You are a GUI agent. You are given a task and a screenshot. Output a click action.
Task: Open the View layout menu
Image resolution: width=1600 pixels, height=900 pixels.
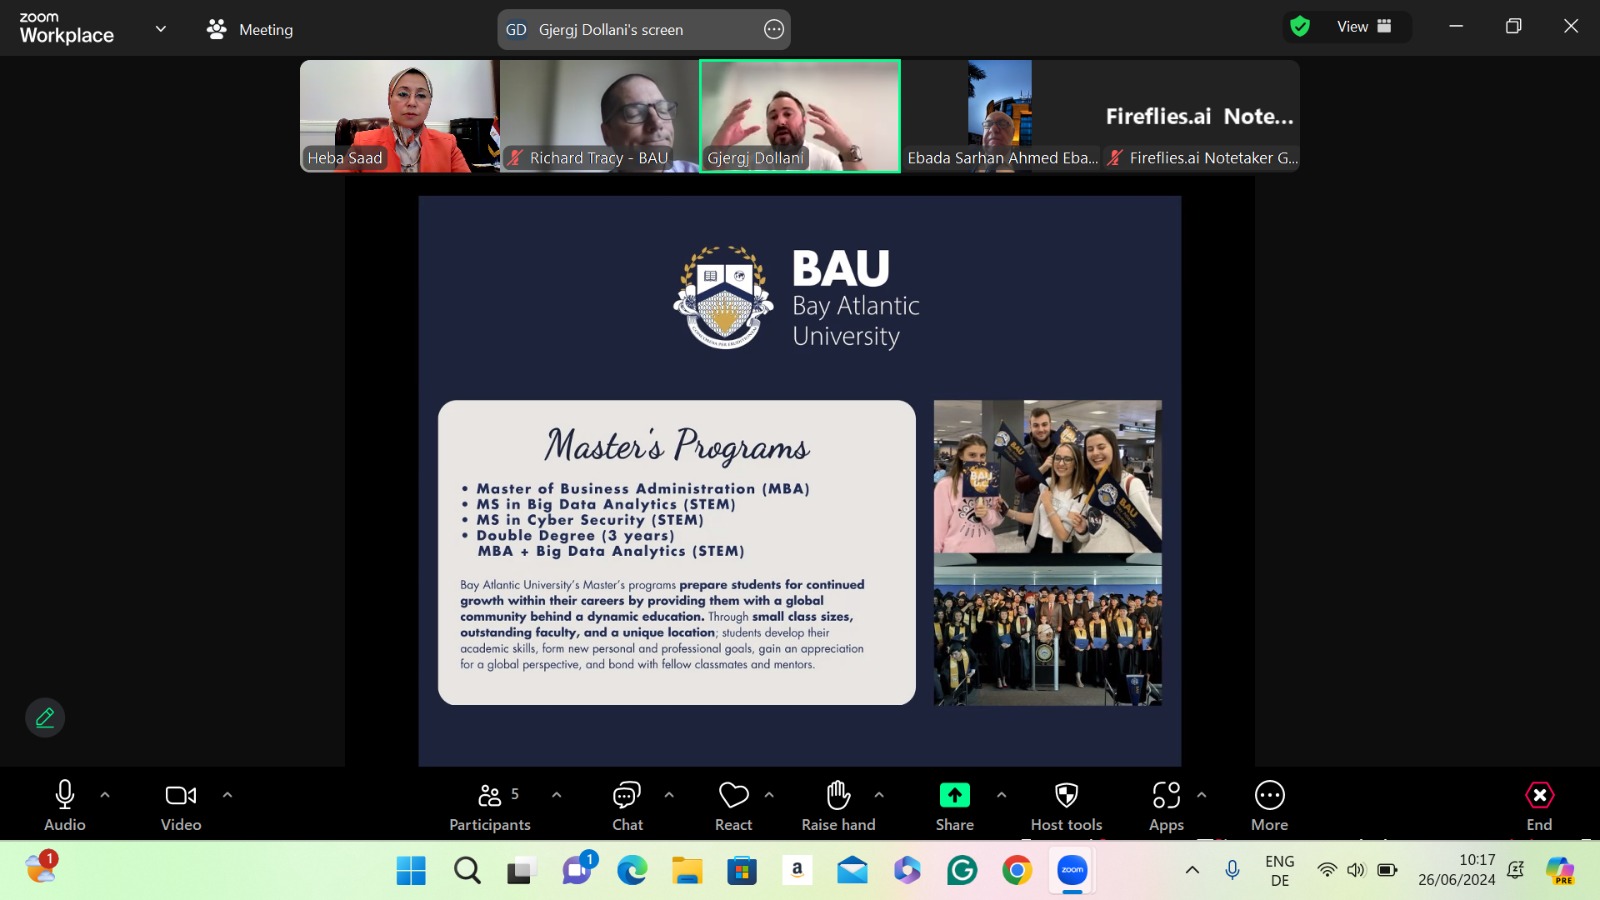1364,27
